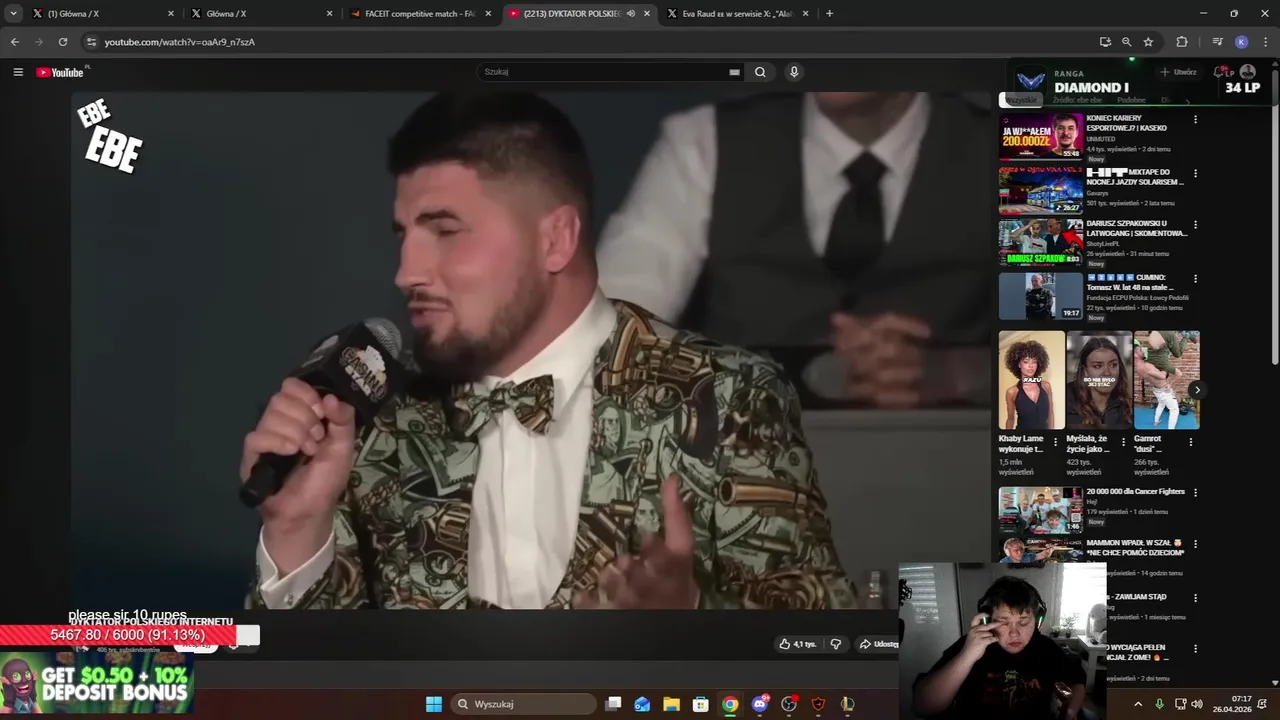Click the site info icon in address bar
Screen dimensions: 1280x720
click(x=91, y=42)
